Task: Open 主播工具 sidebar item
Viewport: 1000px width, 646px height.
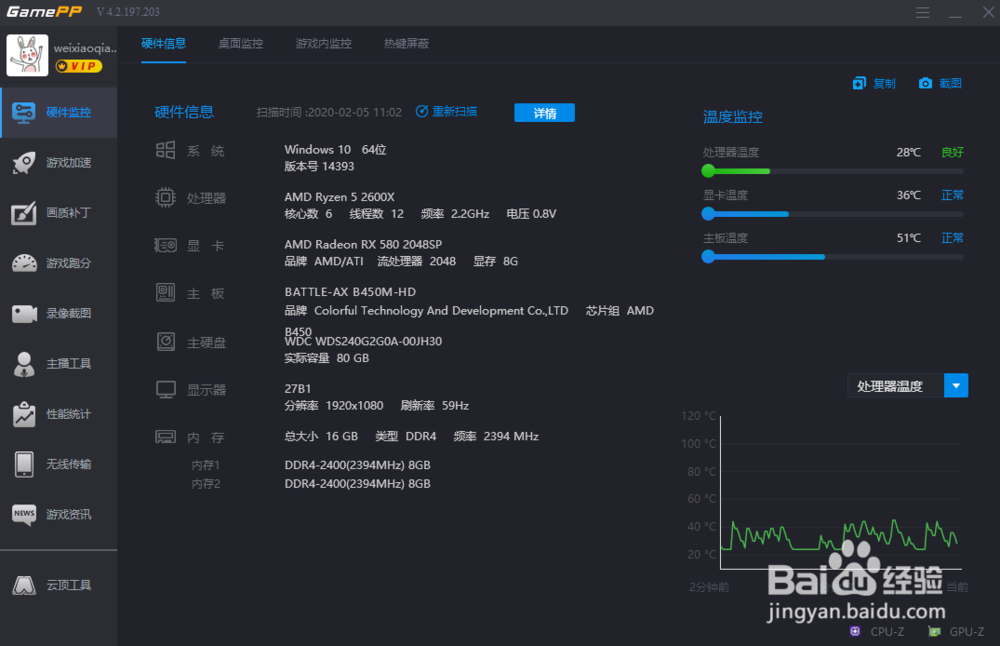Action: [x=59, y=363]
